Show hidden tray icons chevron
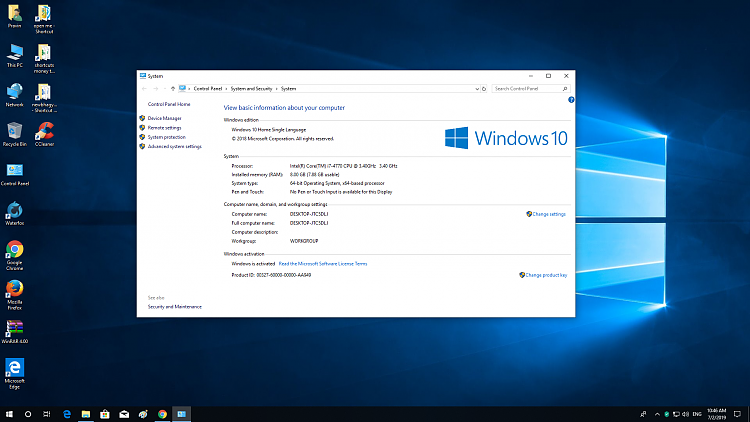The image size is (750, 422). coord(657,414)
